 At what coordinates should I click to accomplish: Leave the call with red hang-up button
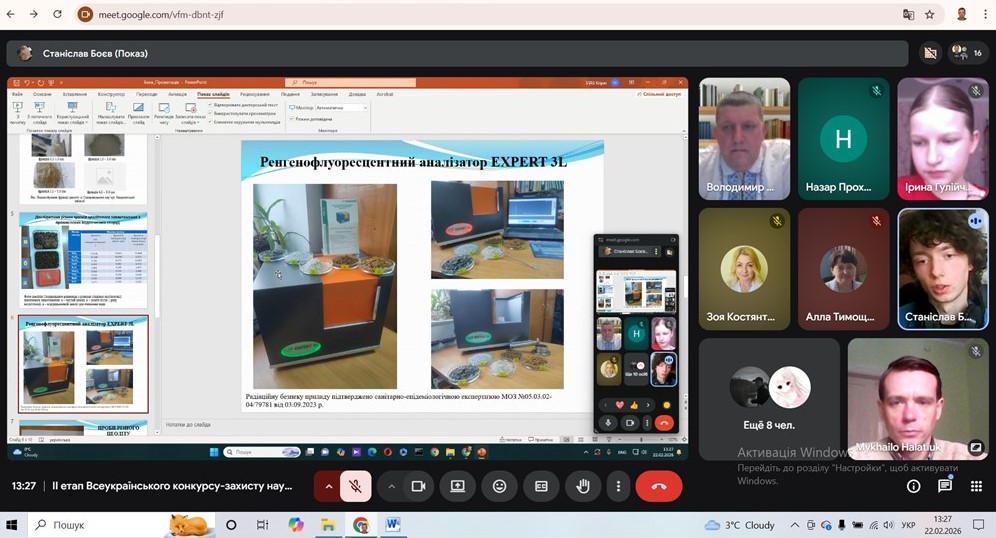tap(658, 486)
